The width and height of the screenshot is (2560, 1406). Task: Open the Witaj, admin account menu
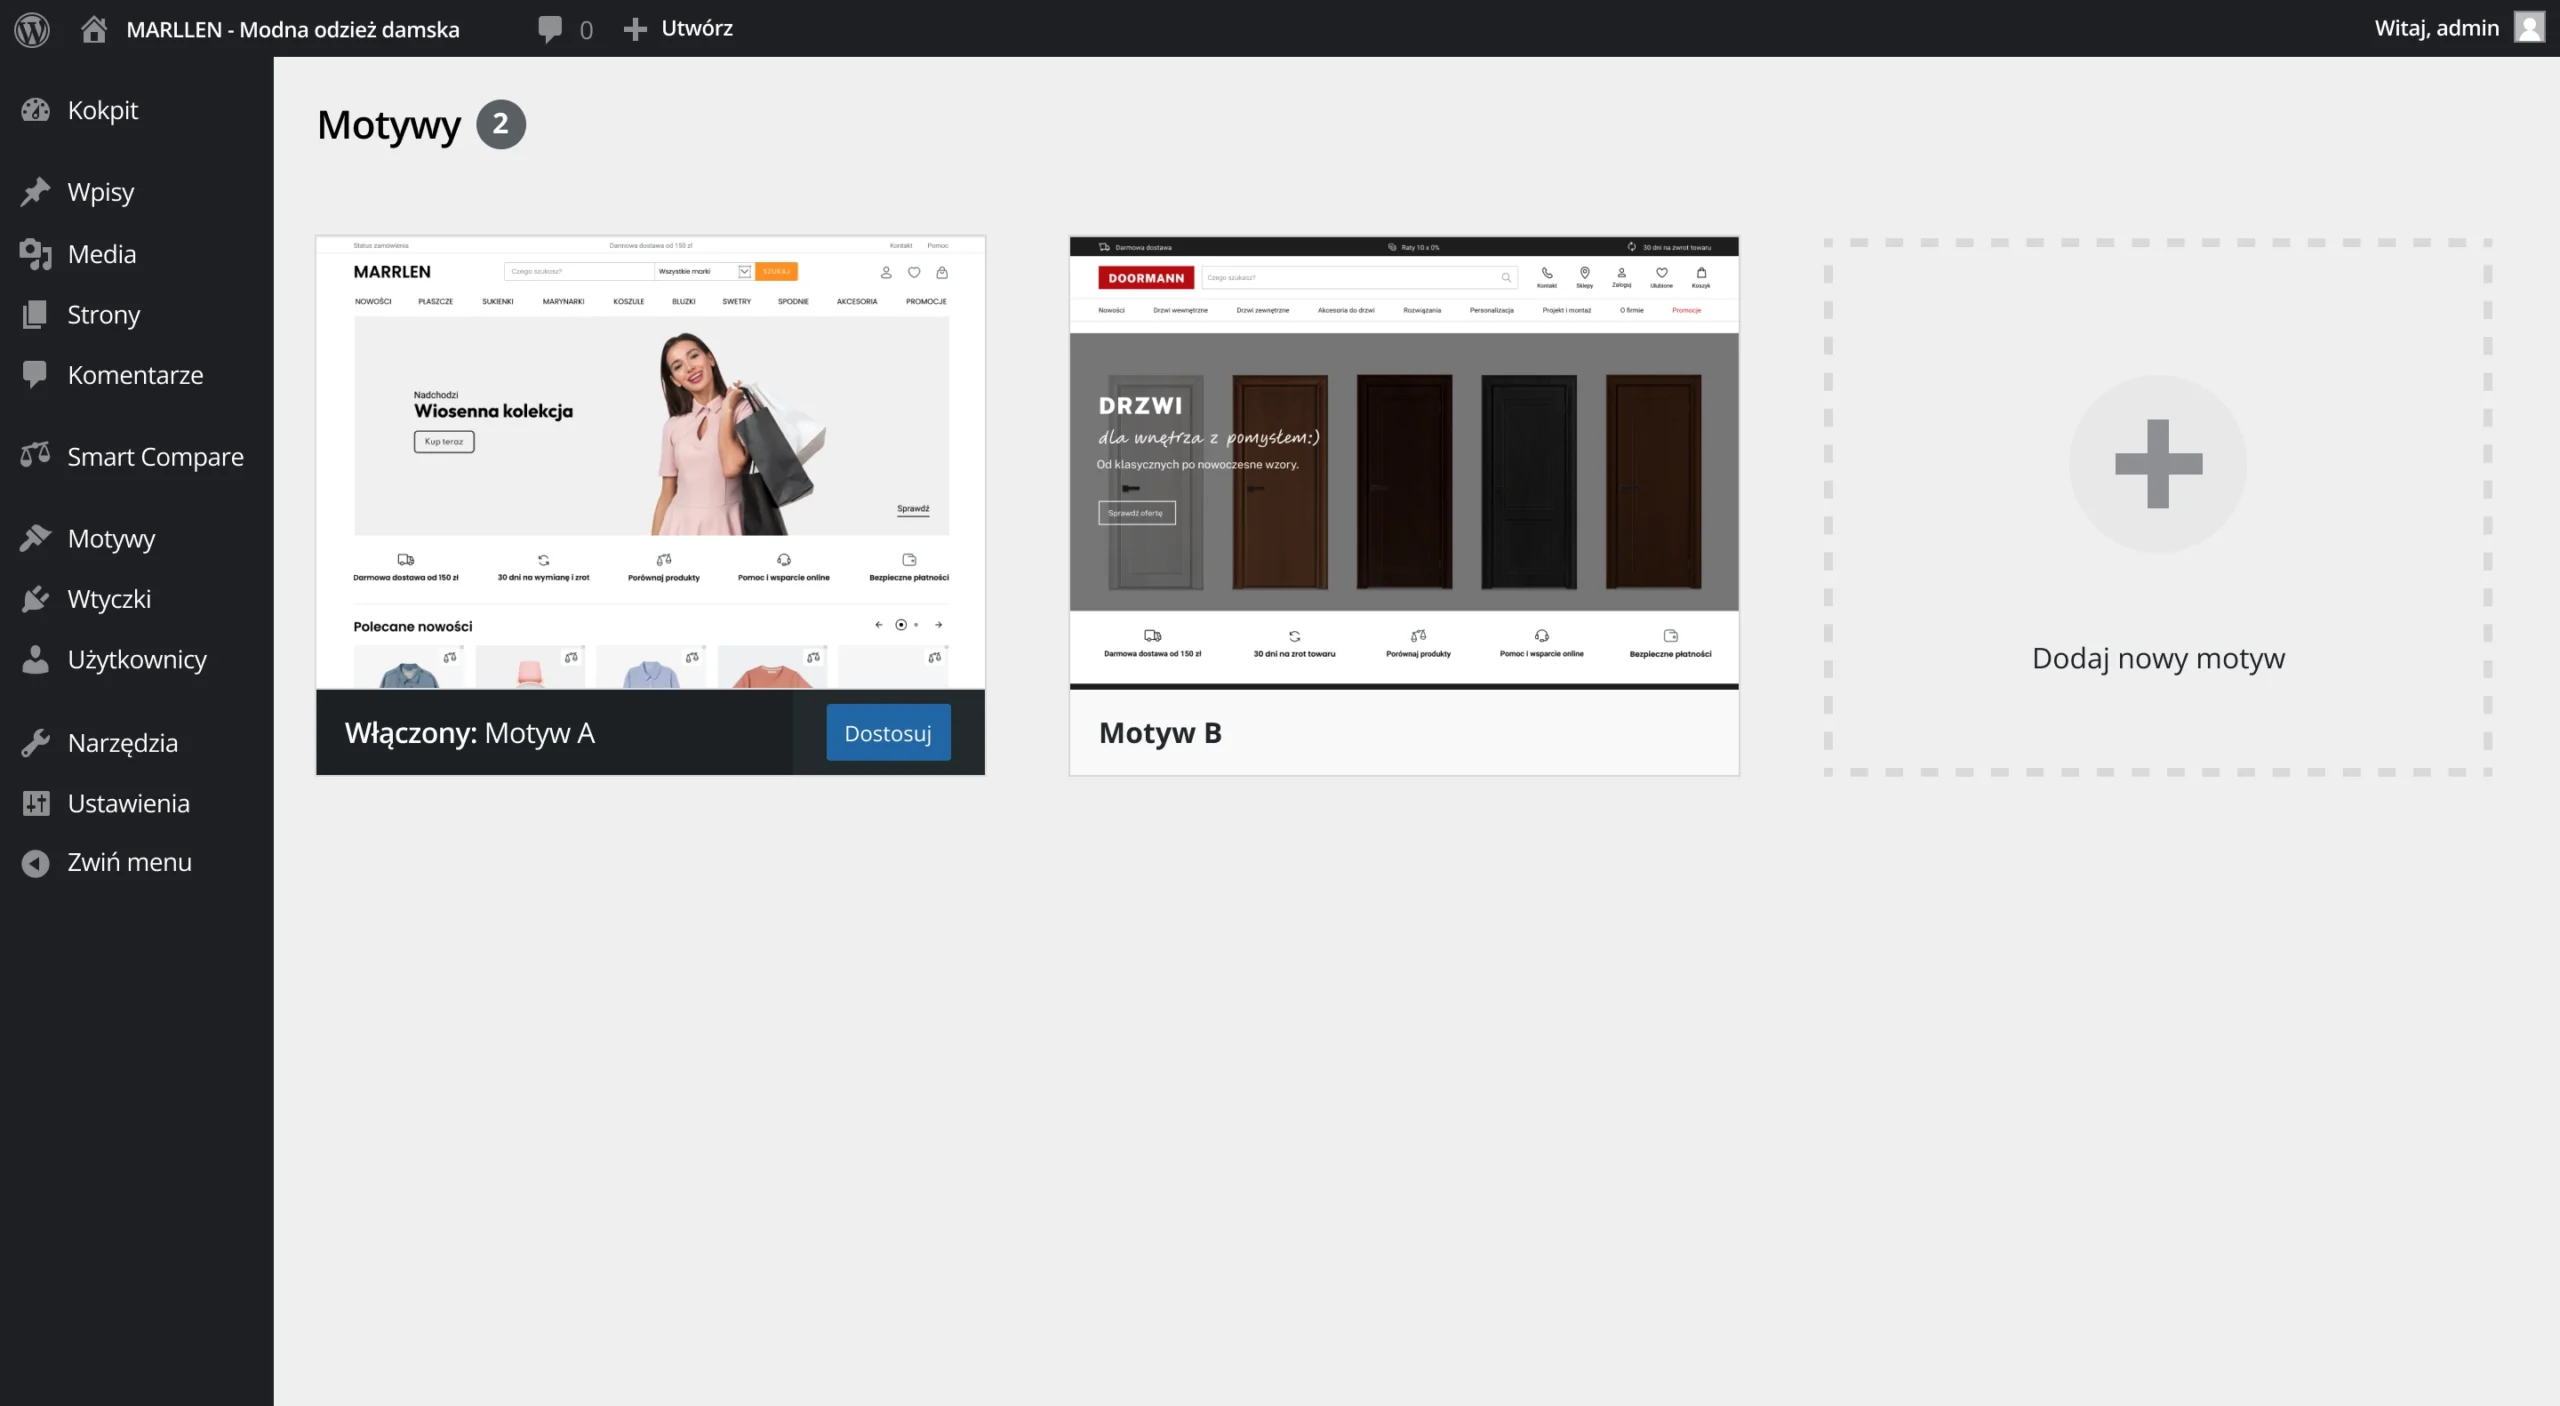click(x=2436, y=28)
